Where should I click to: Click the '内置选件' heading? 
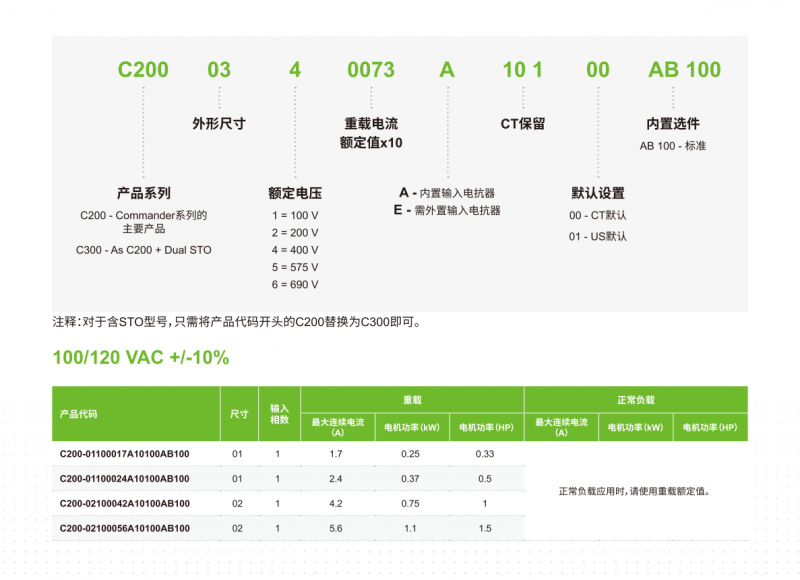click(673, 123)
